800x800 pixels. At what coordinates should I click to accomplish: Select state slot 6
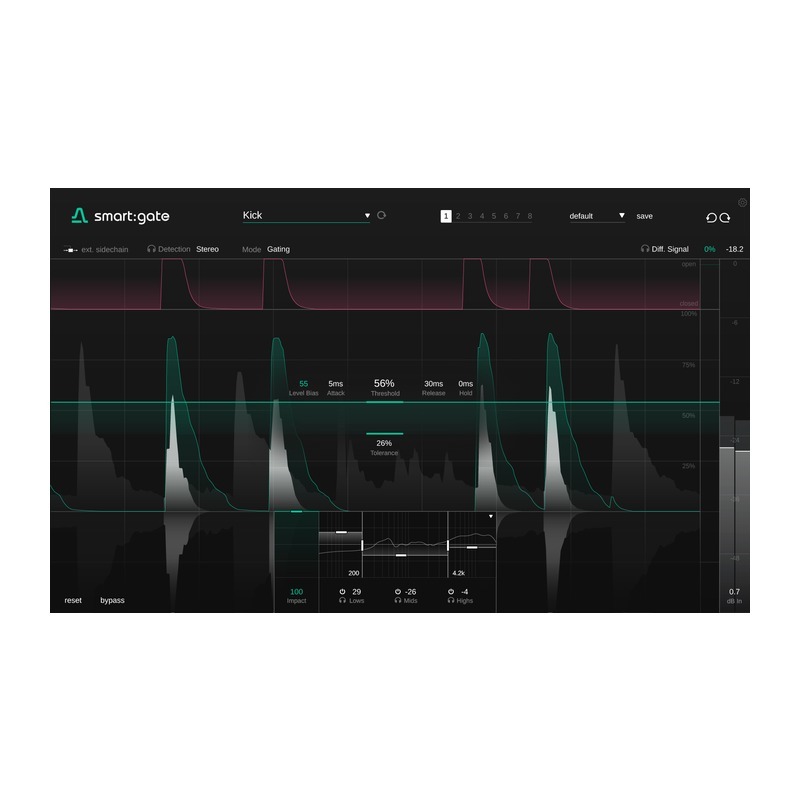506,216
